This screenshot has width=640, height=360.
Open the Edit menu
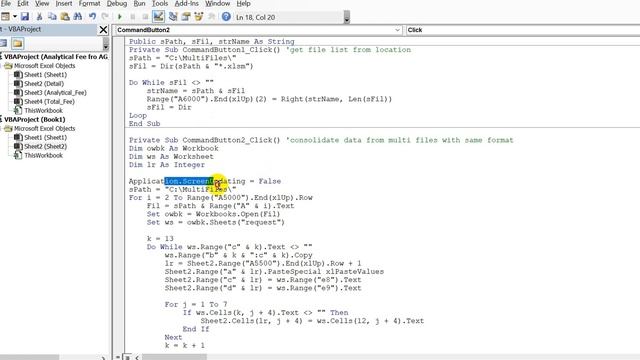click(x=22, y=4)
